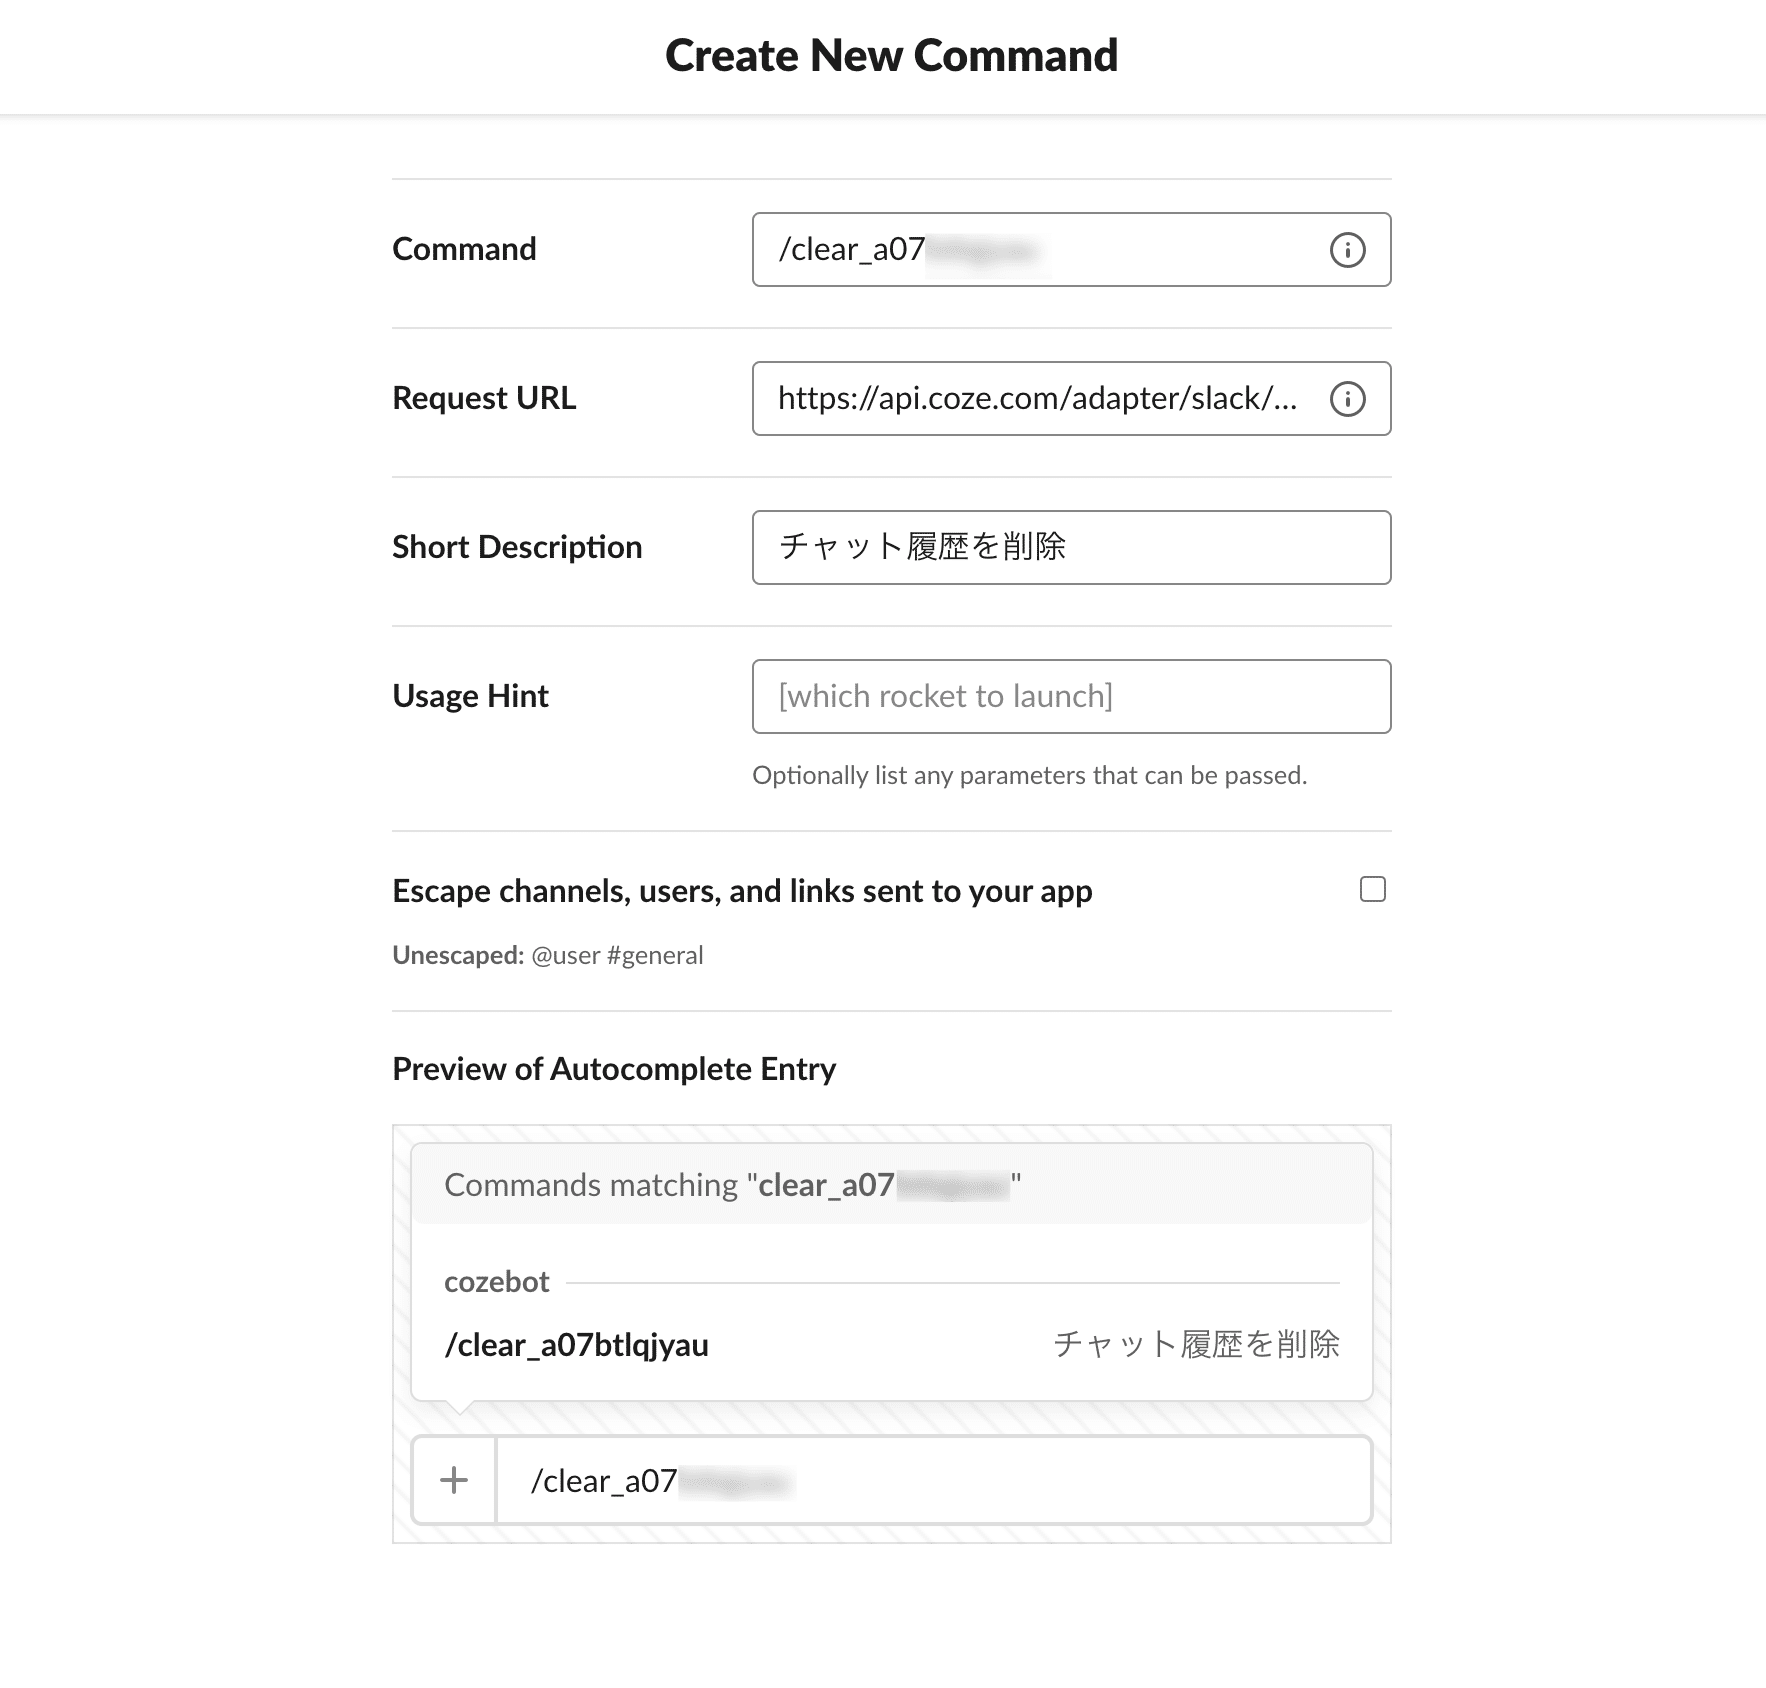
Task: Enable the escape channels, users, links checkbox
Action: (x=1373, y=889)
